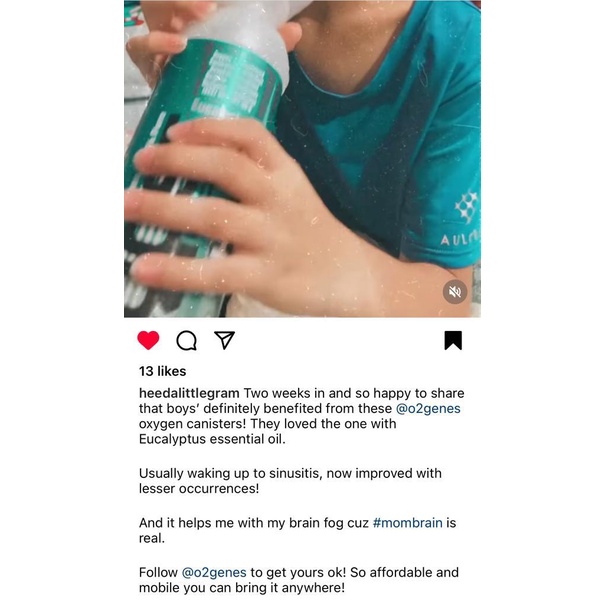The image size is (605, 605).
Task: Open @o2genes mention before 'oxygen canisters'
Action: pyautogui.click(x=428, y=409)
